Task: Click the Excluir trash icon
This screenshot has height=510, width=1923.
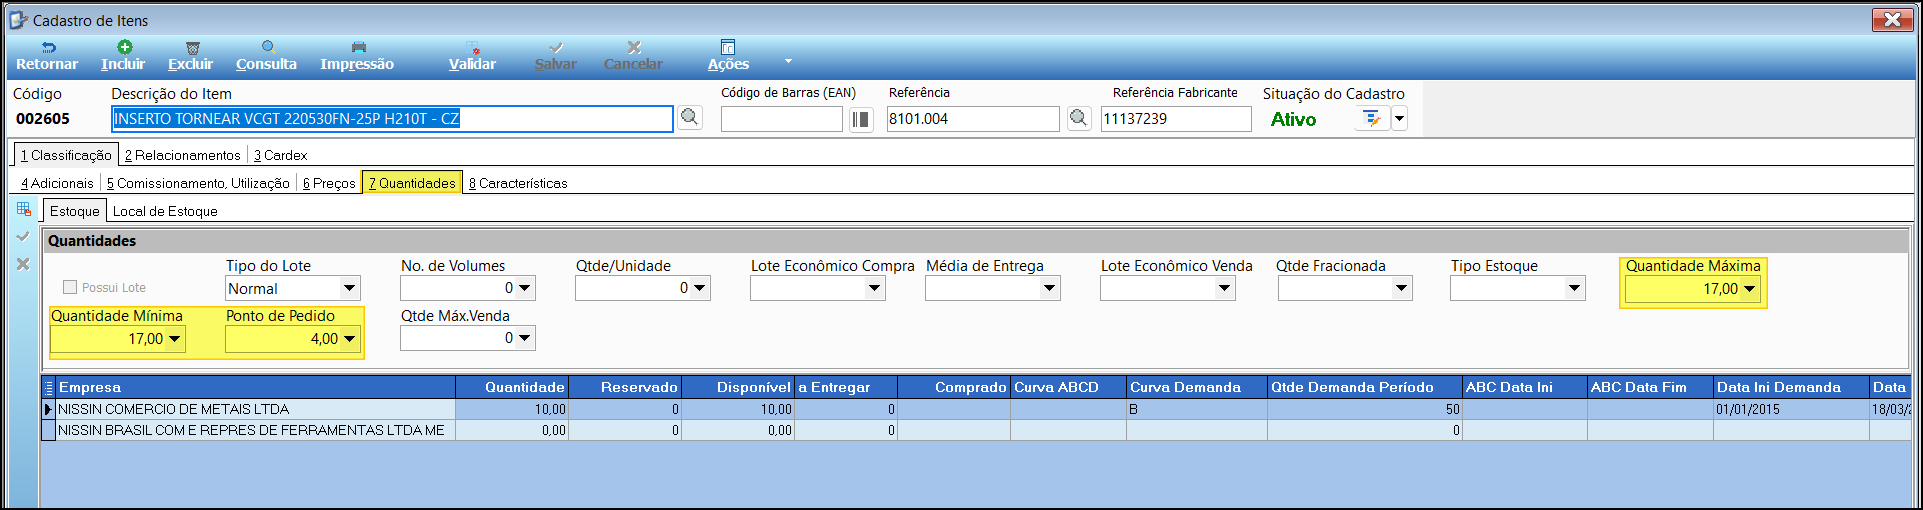Action: pos(193,47)
